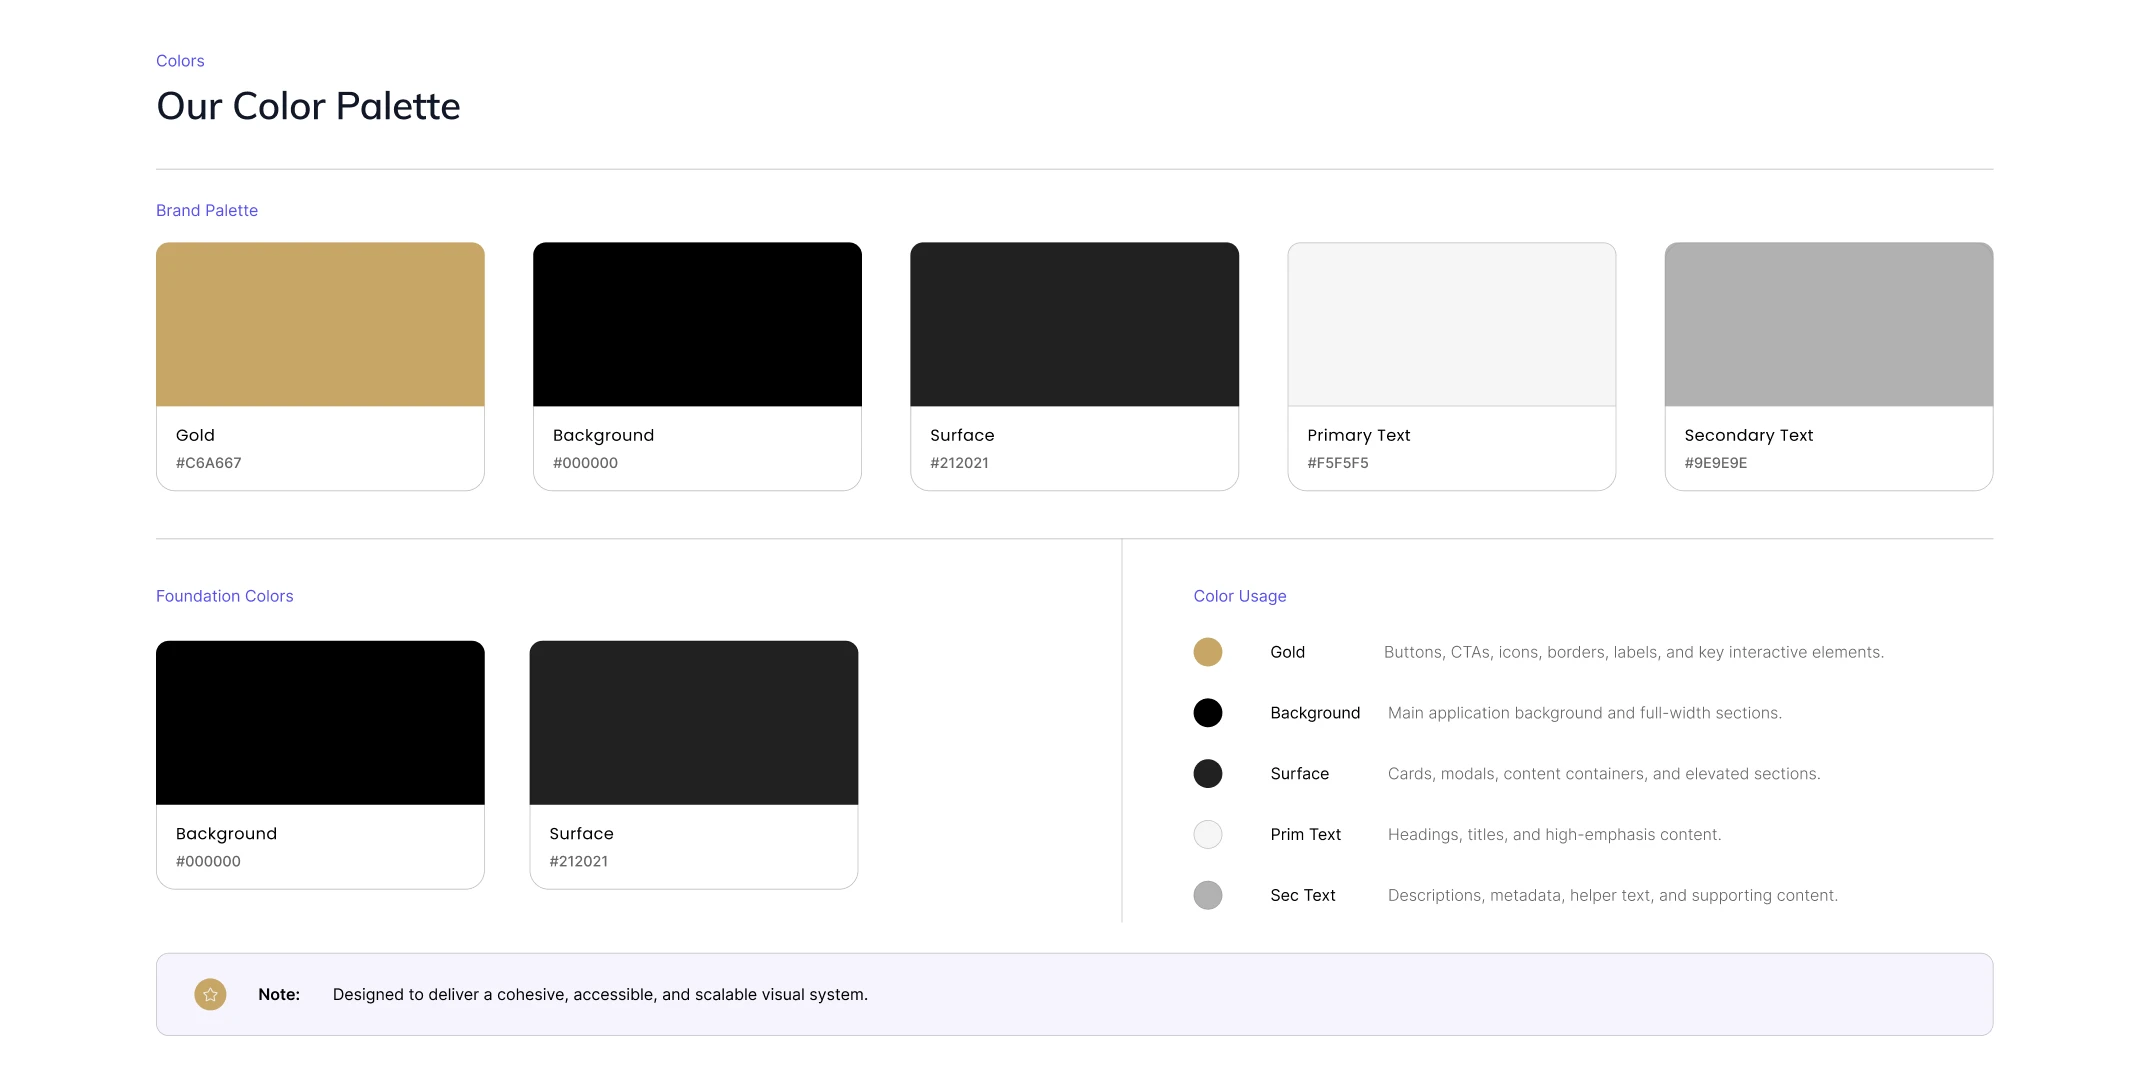Select the Primary Text #F5F5F5 swatch
Screen dimensions: 2150x1079
point(1451,366)
